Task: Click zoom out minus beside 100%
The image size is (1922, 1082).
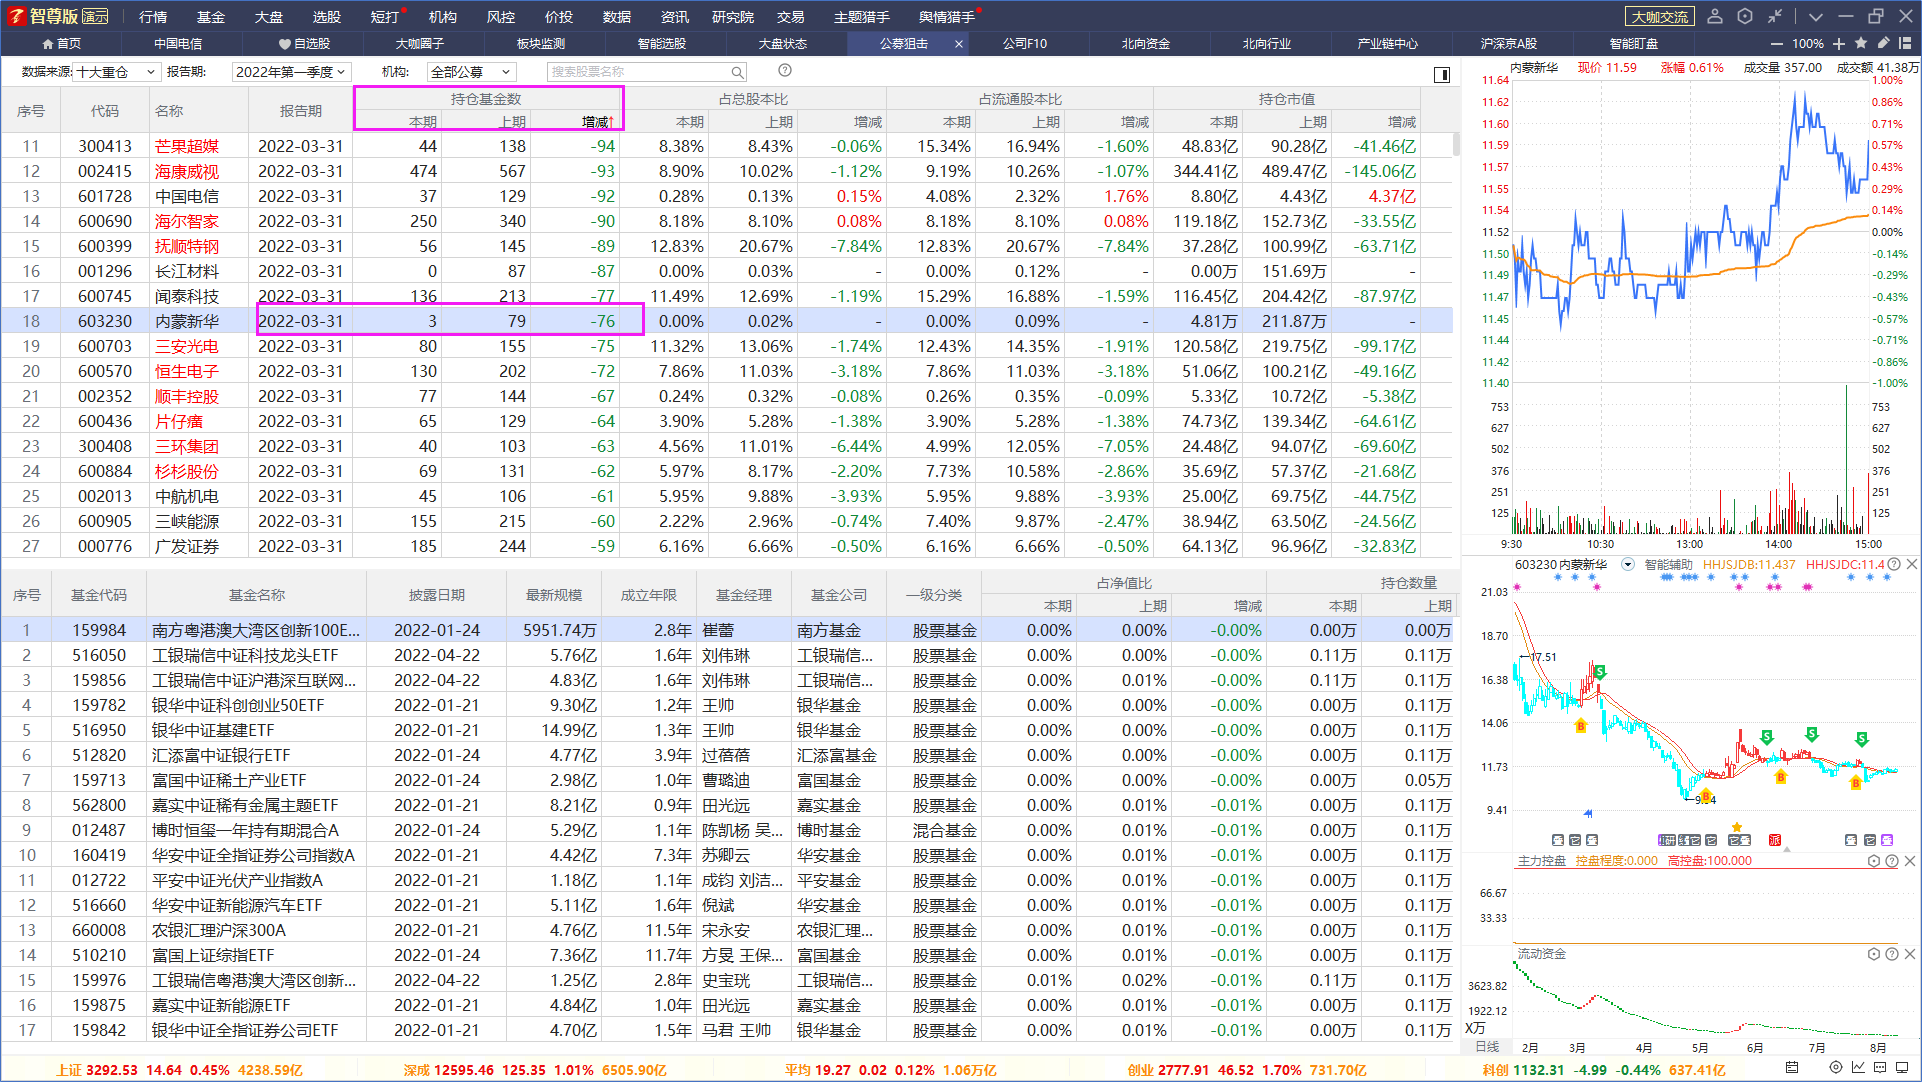Action: click(x=1776, y=44)
